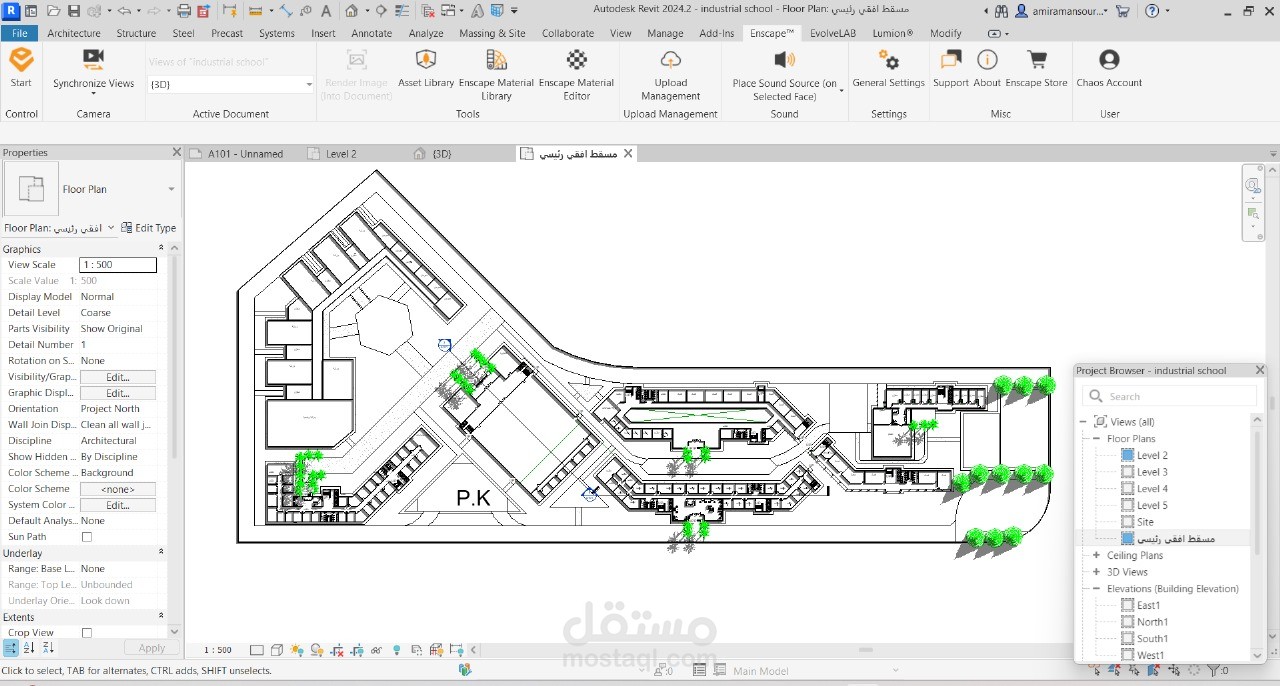Viewport: 1280px width, 686px height.
Task: Collapse the Underlay properties section
Action: [x=161, y=552]
